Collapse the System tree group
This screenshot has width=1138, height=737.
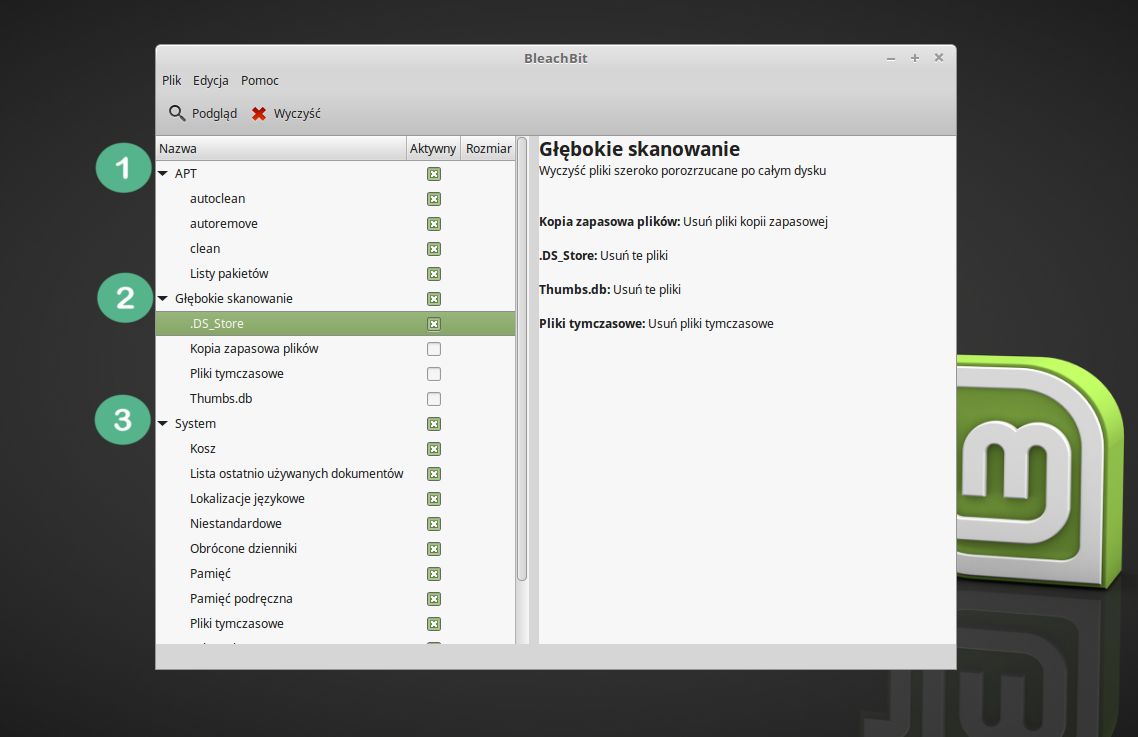pos(163,423)
